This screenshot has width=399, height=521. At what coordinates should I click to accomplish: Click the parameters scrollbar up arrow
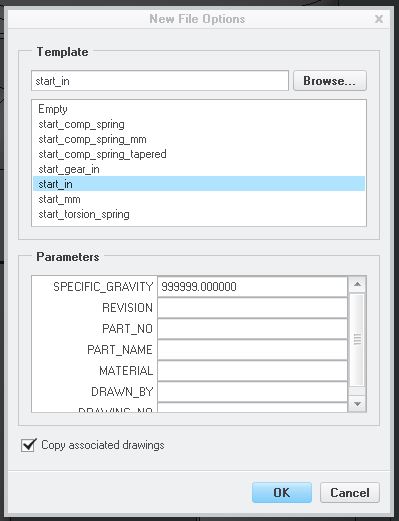(357, 284)
